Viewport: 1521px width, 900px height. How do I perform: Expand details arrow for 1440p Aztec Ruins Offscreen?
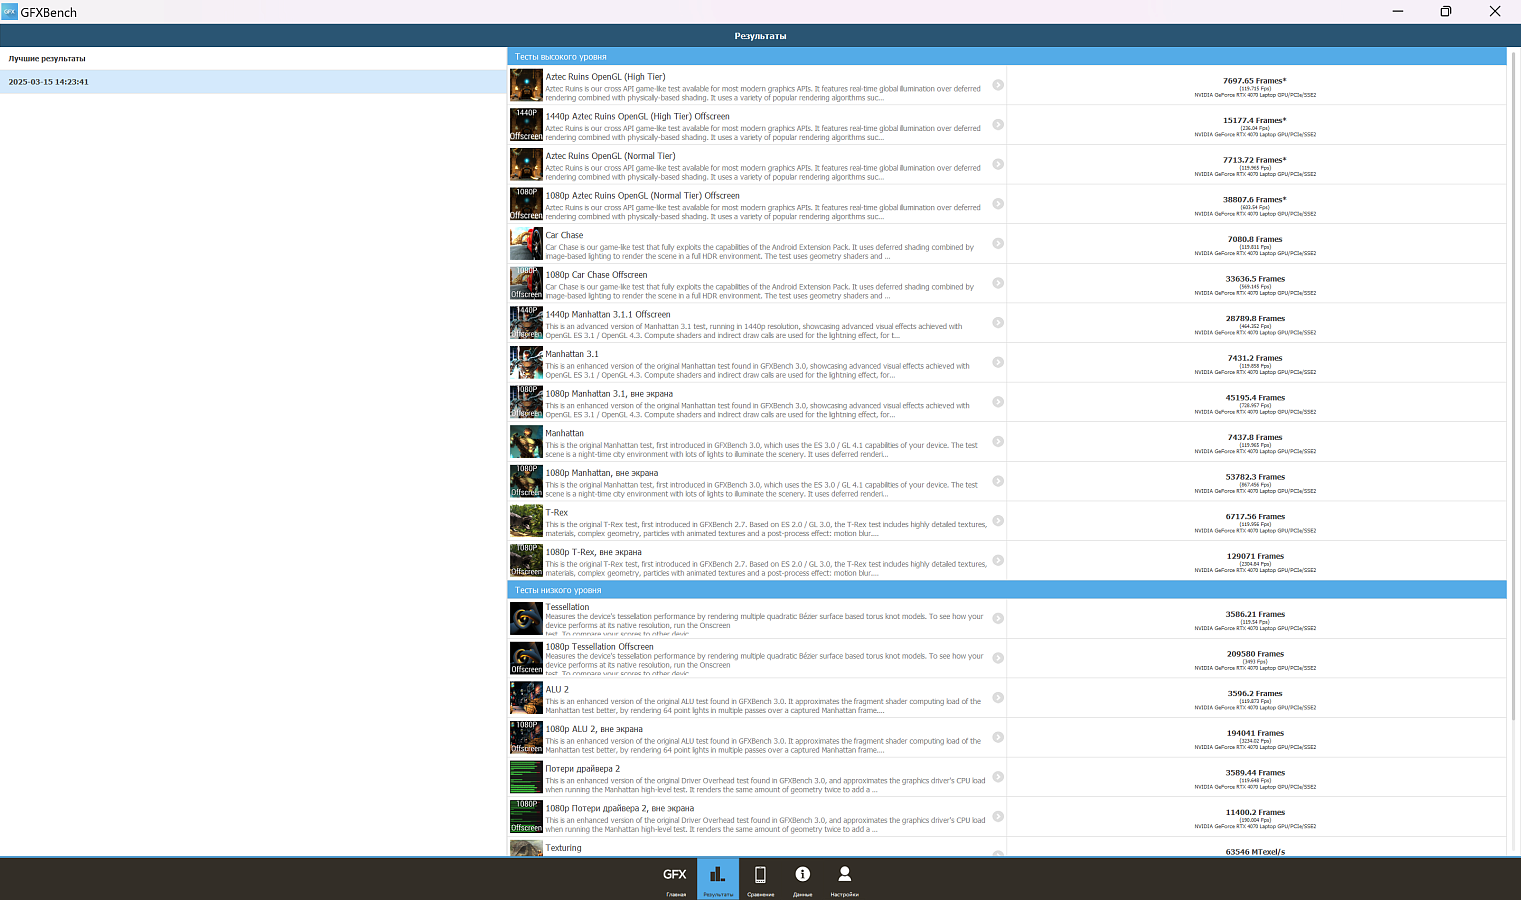[x=998, y=124]
